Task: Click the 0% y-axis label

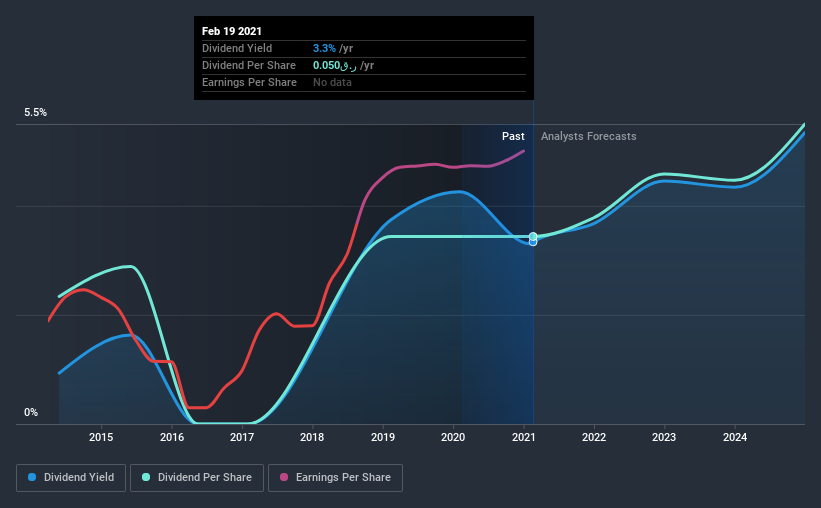Action: point(31,413)
